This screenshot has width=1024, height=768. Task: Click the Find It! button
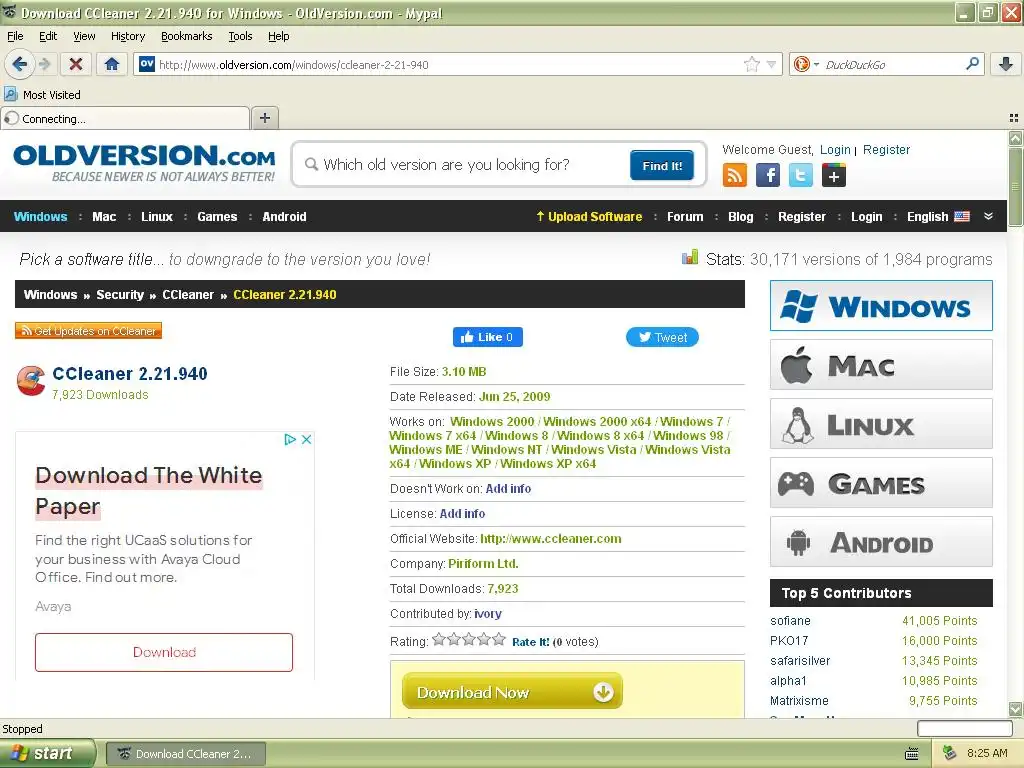pyautogui.click(x=662, y=165)
